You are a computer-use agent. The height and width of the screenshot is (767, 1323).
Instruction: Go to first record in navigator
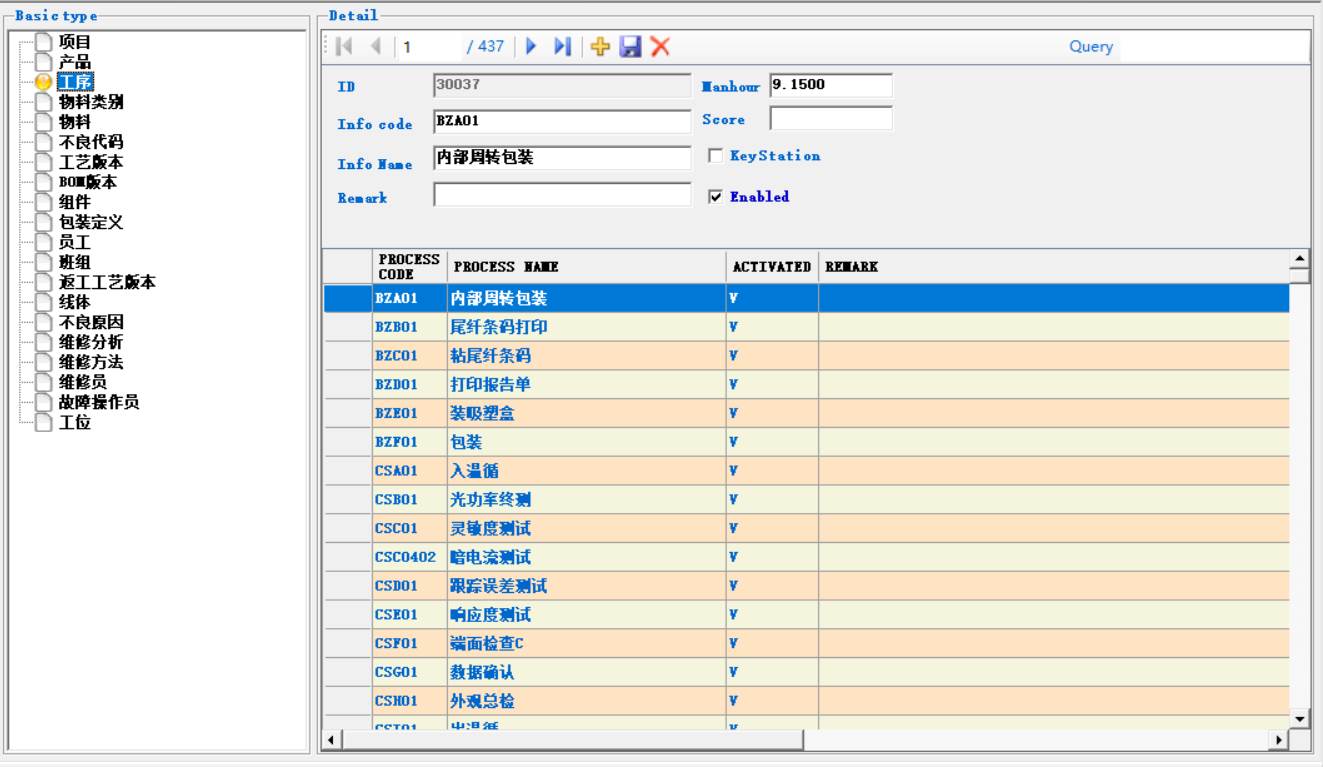click(x=344, y=47)
